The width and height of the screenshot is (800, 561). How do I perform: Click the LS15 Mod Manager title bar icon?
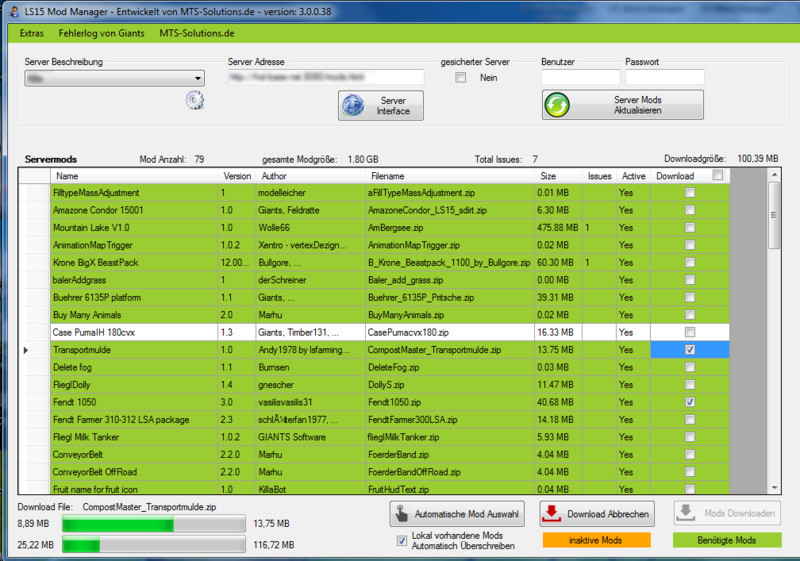tap(9, 9)
